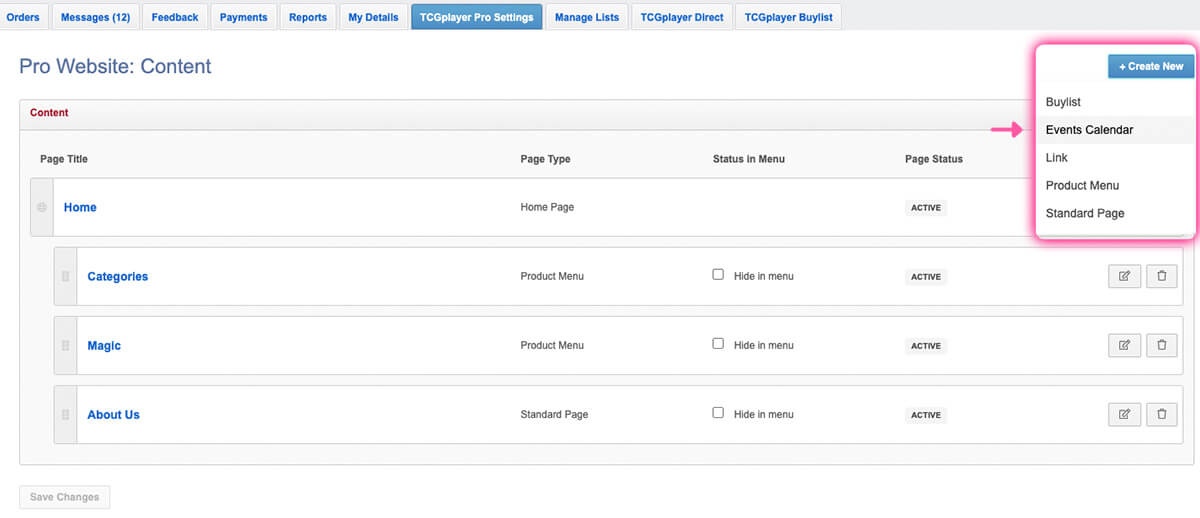The width and height of the screenshot is (1200, 518).
Task: Select the TCGplayer Pro Settings tab
Action: coord(477,17)
